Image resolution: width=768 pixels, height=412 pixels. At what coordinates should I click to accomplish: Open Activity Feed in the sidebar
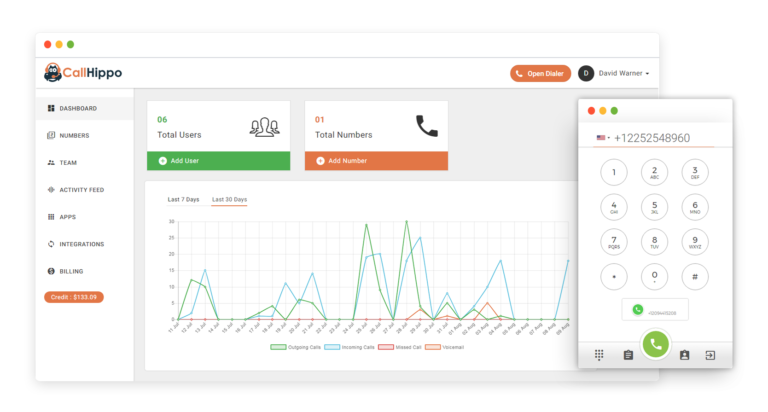[x=81, y=190]
